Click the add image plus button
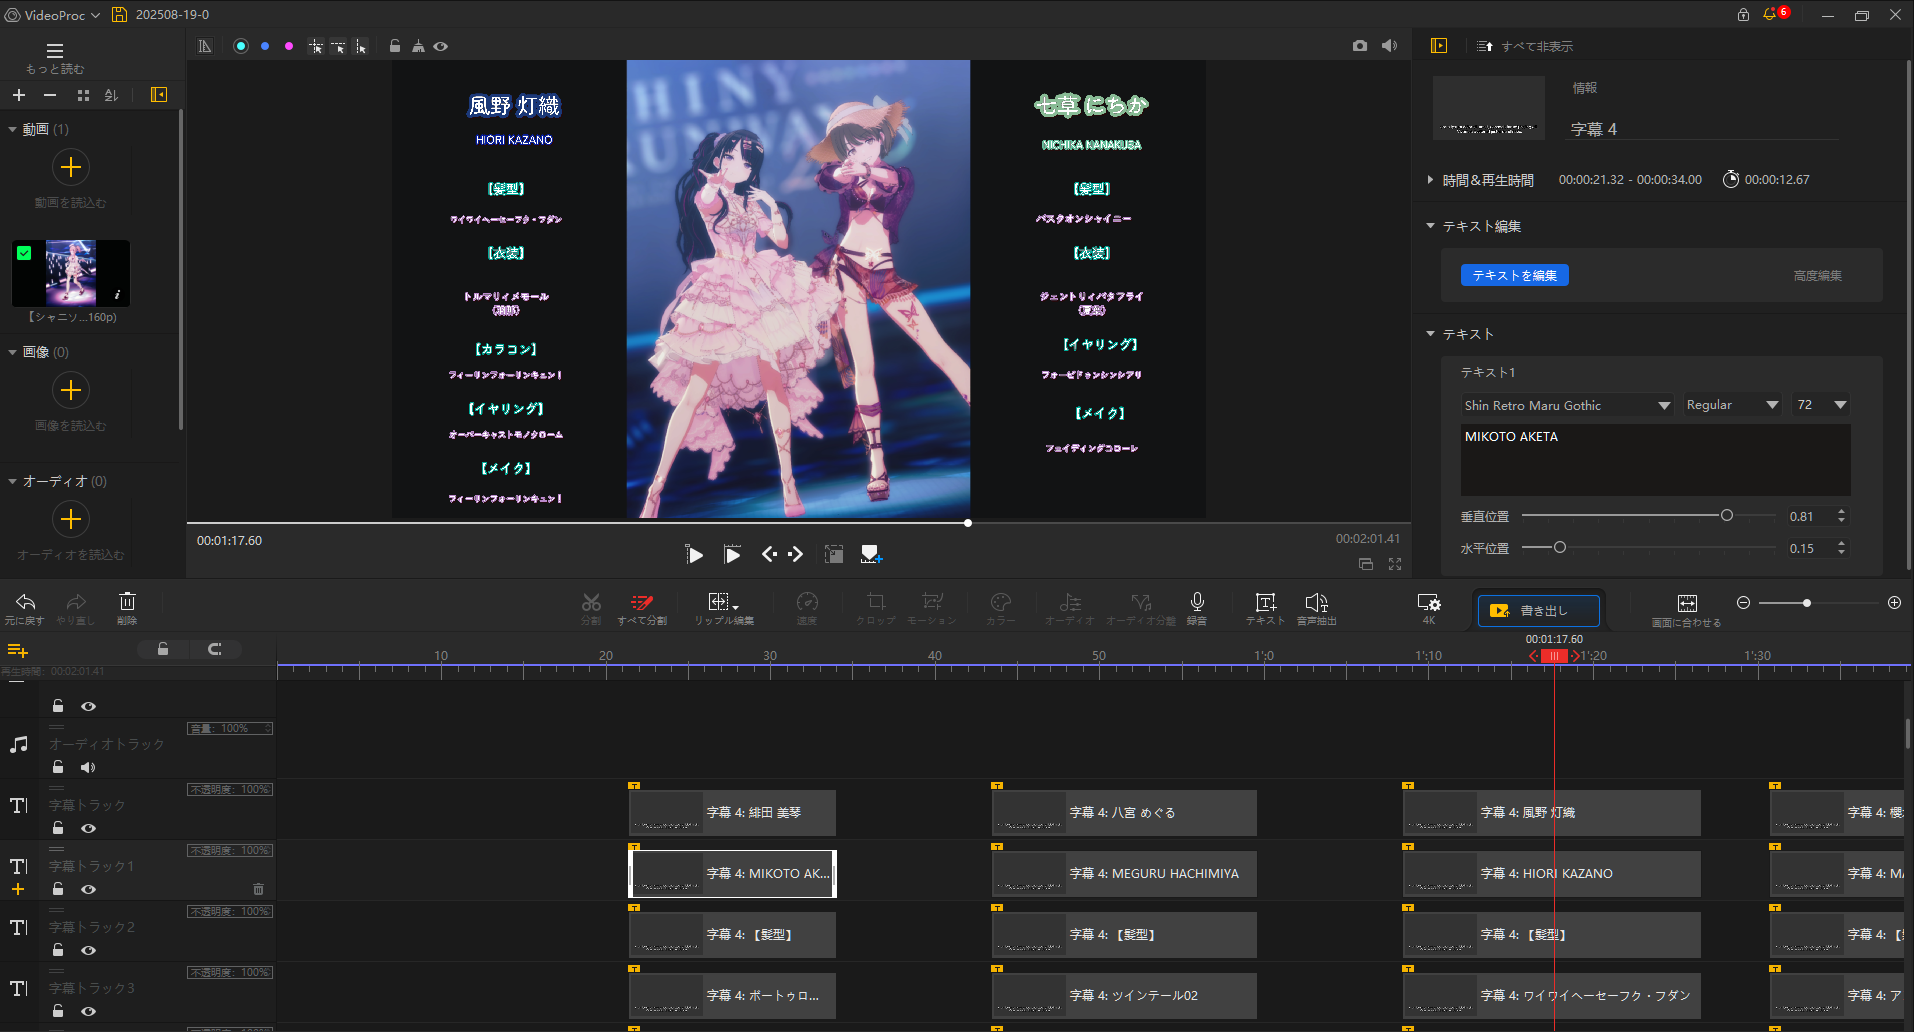The height and width of the screenshot is (1032, 1914). coord(71,390)
